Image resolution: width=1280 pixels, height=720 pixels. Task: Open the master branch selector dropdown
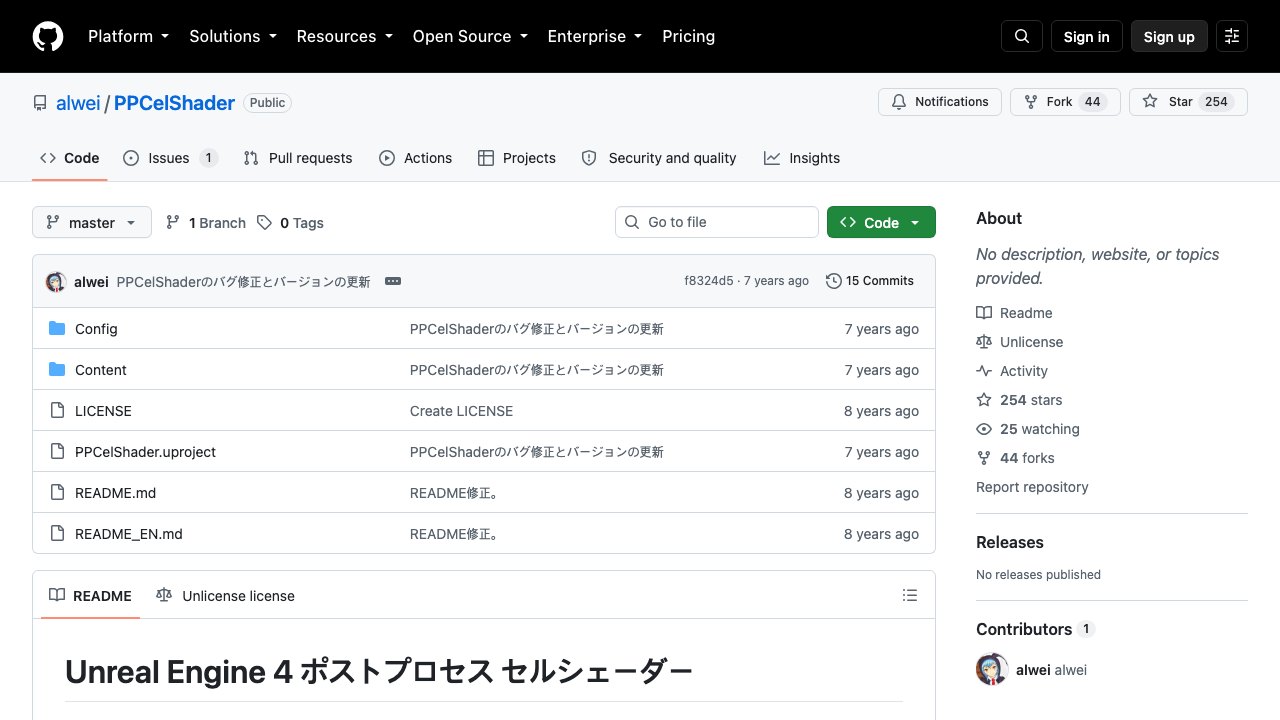[92, 222]
